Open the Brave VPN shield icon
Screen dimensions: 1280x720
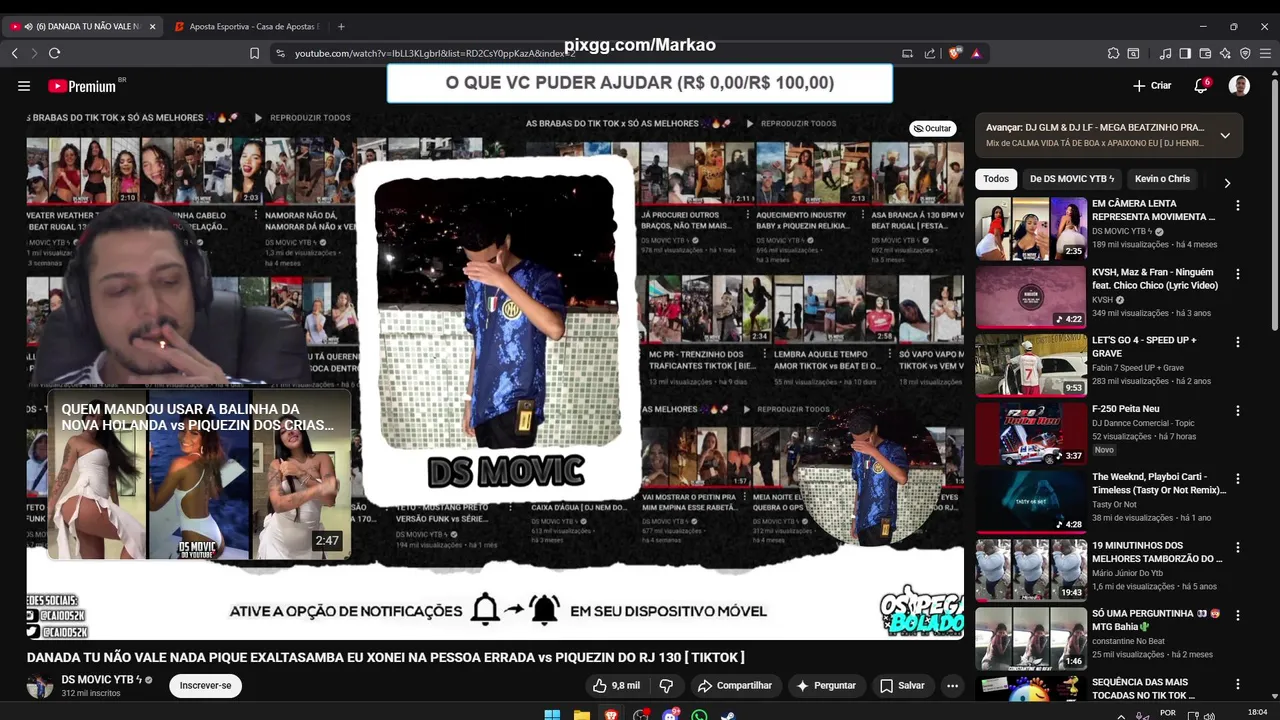tap(1245, 53)
